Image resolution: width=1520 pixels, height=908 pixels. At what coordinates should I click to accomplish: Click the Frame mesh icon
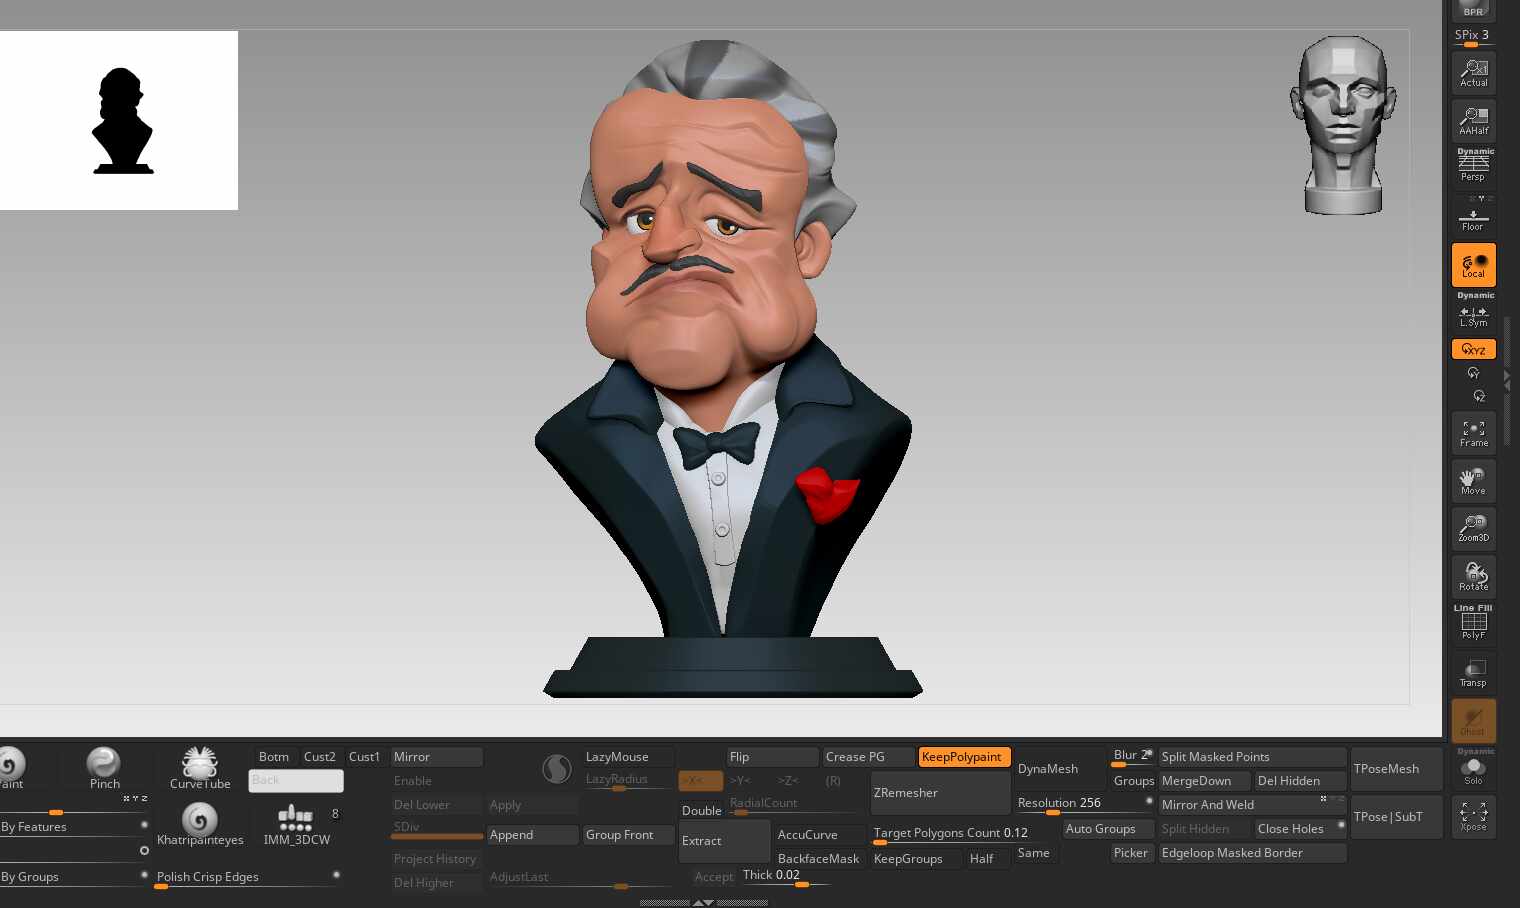pos(1473,433)
